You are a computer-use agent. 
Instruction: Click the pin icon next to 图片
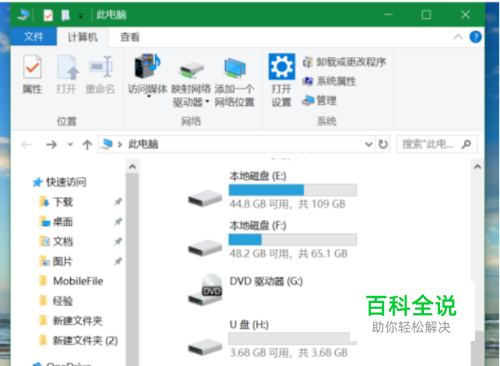pos(118,261)
